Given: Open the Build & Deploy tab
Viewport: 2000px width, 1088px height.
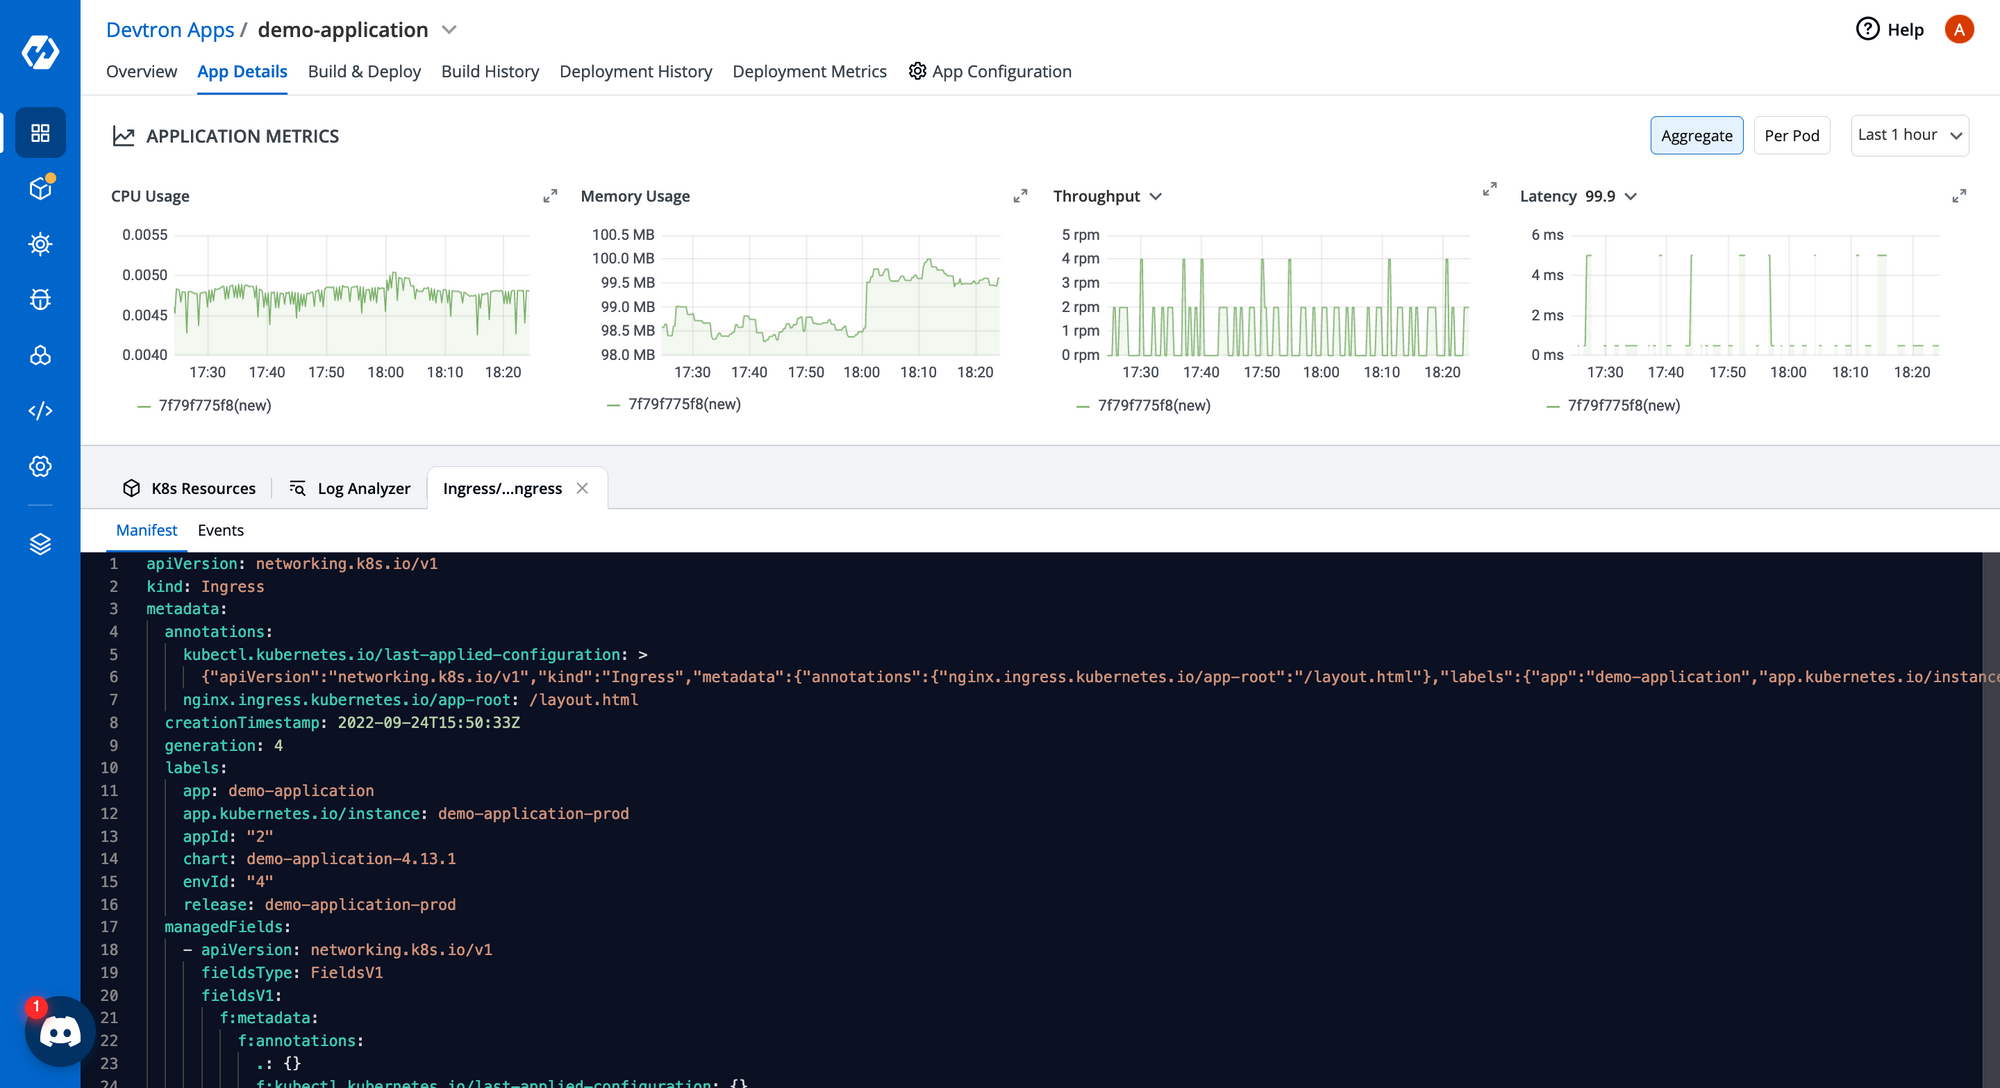Looking at the screenshot, I should pos(364,71).
